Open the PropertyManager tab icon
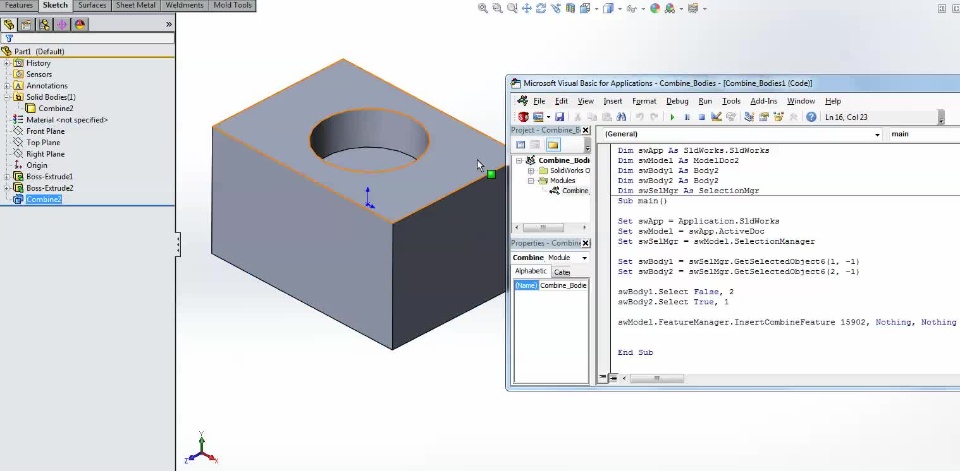Viewport: 960px width, 471px height. [x=26, y=24]
